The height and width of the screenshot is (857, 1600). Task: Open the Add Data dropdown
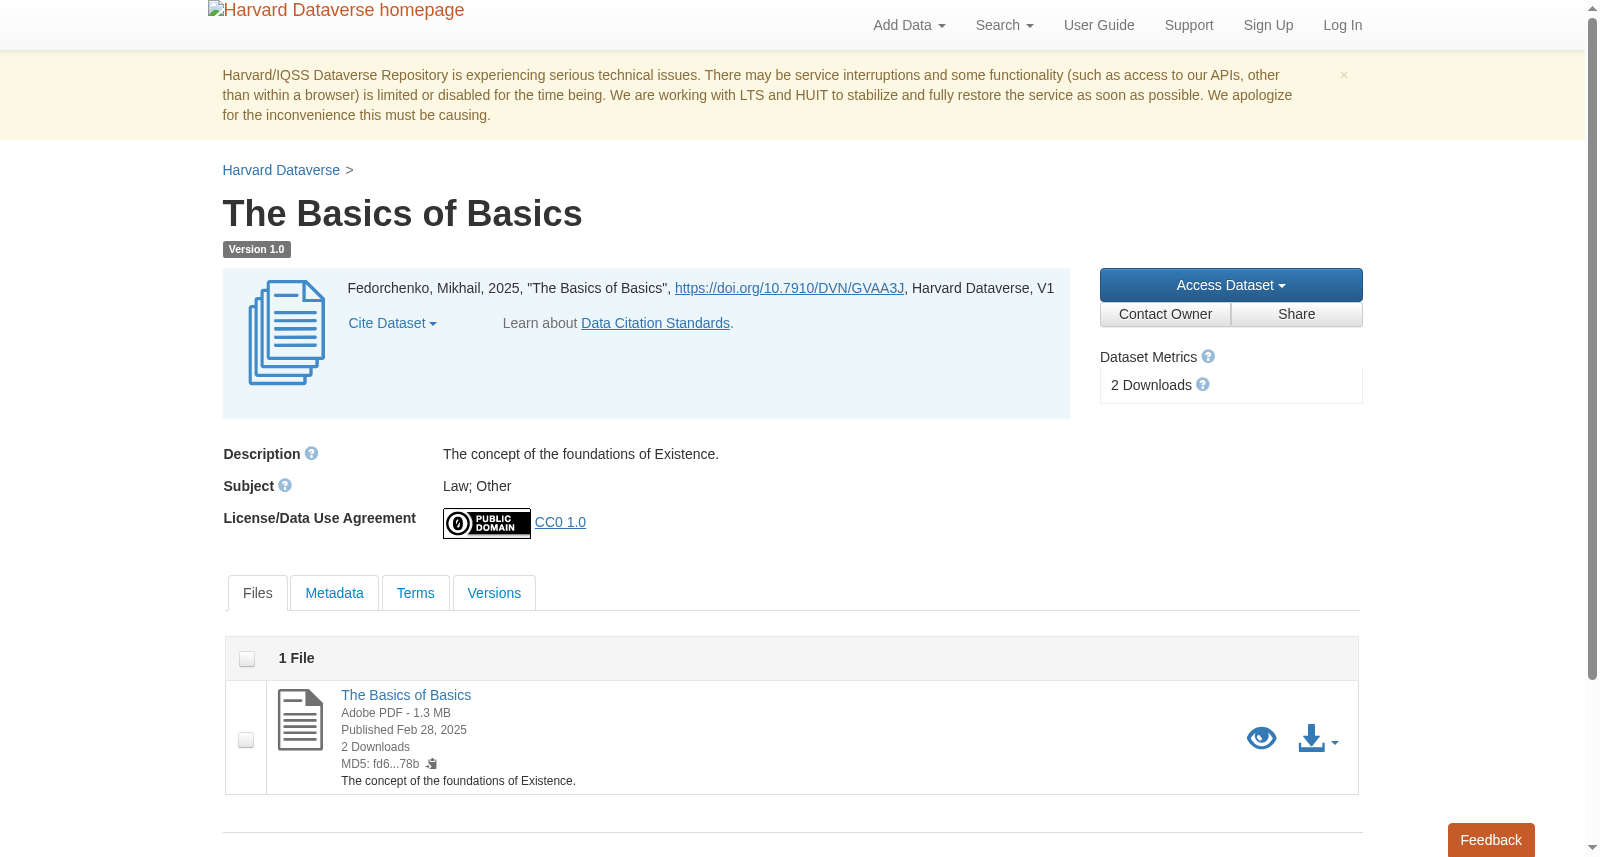click(x=909, y=25)
